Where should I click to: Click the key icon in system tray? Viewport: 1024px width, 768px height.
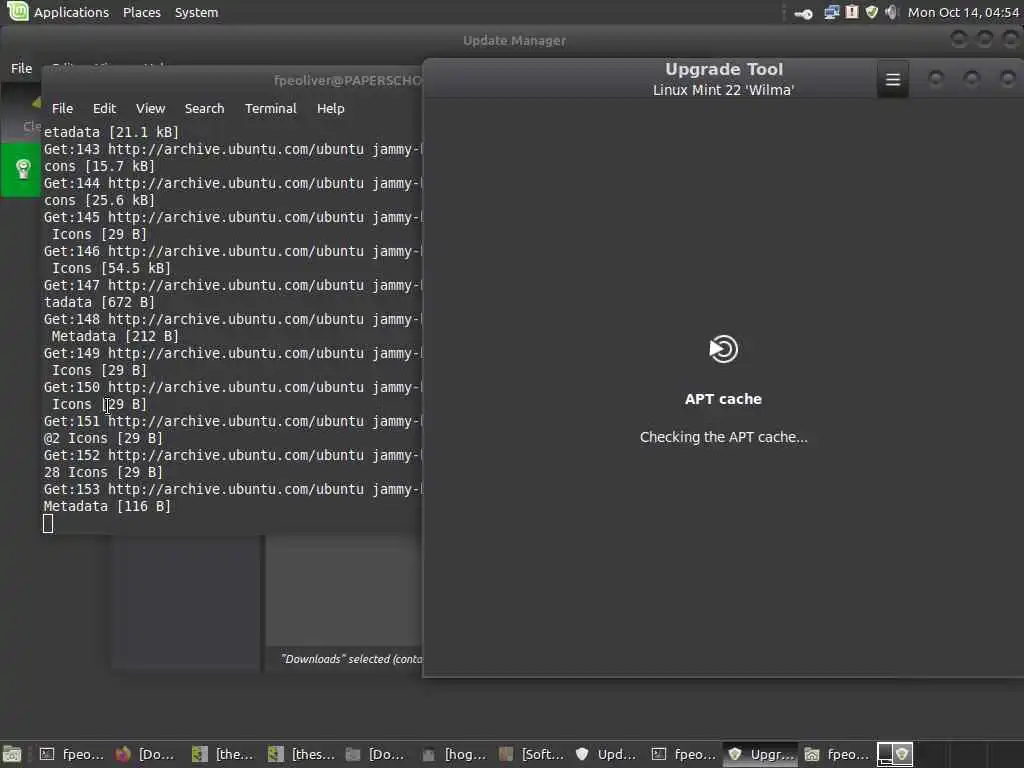click(804, 13)
